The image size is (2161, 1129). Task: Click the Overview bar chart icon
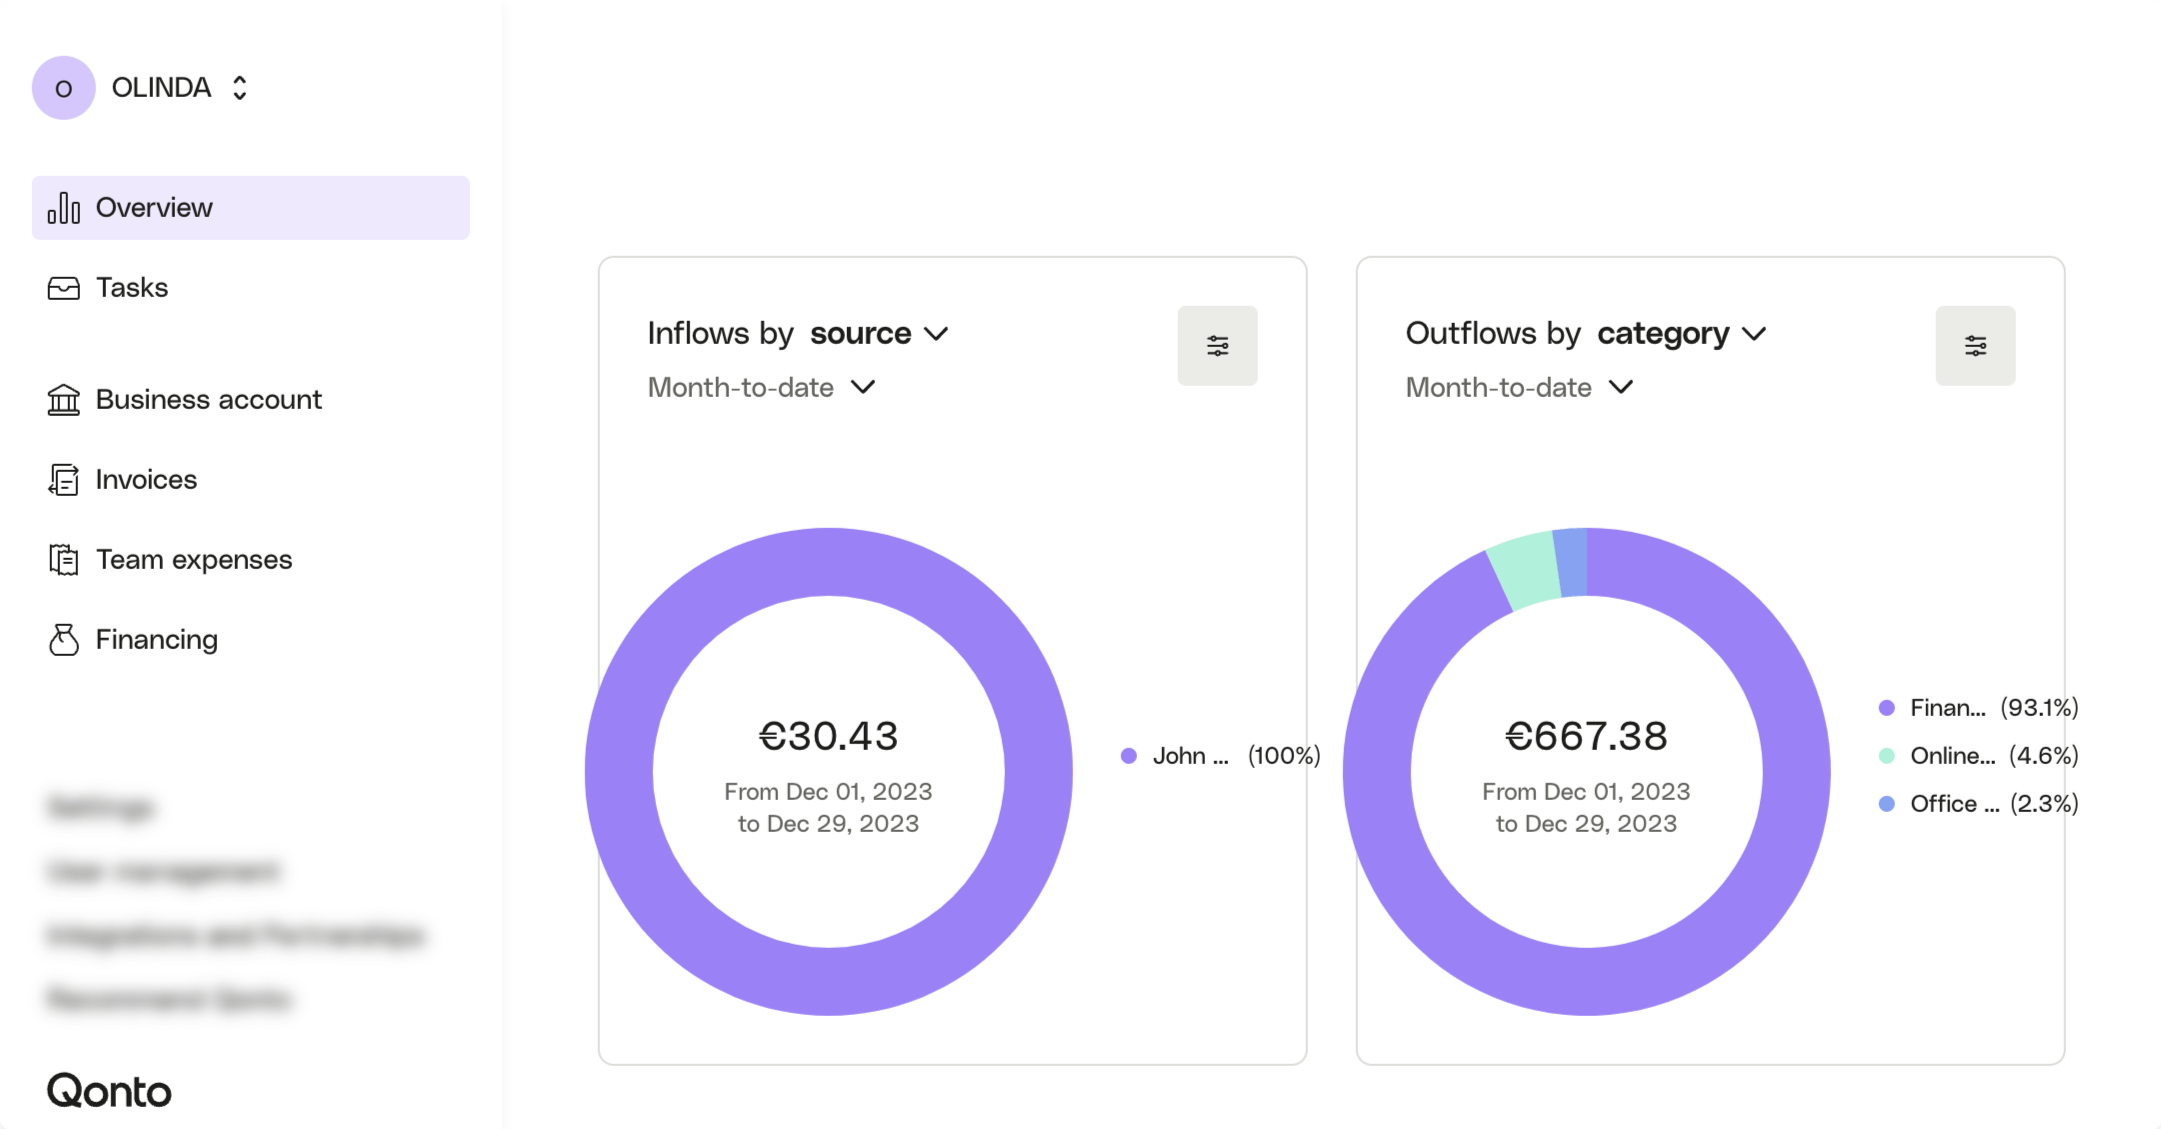click(63, 208)
